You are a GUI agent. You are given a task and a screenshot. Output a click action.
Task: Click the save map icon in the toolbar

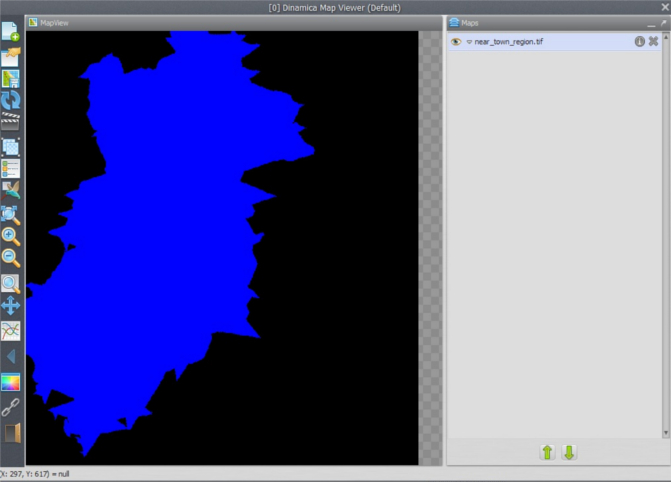11,79
